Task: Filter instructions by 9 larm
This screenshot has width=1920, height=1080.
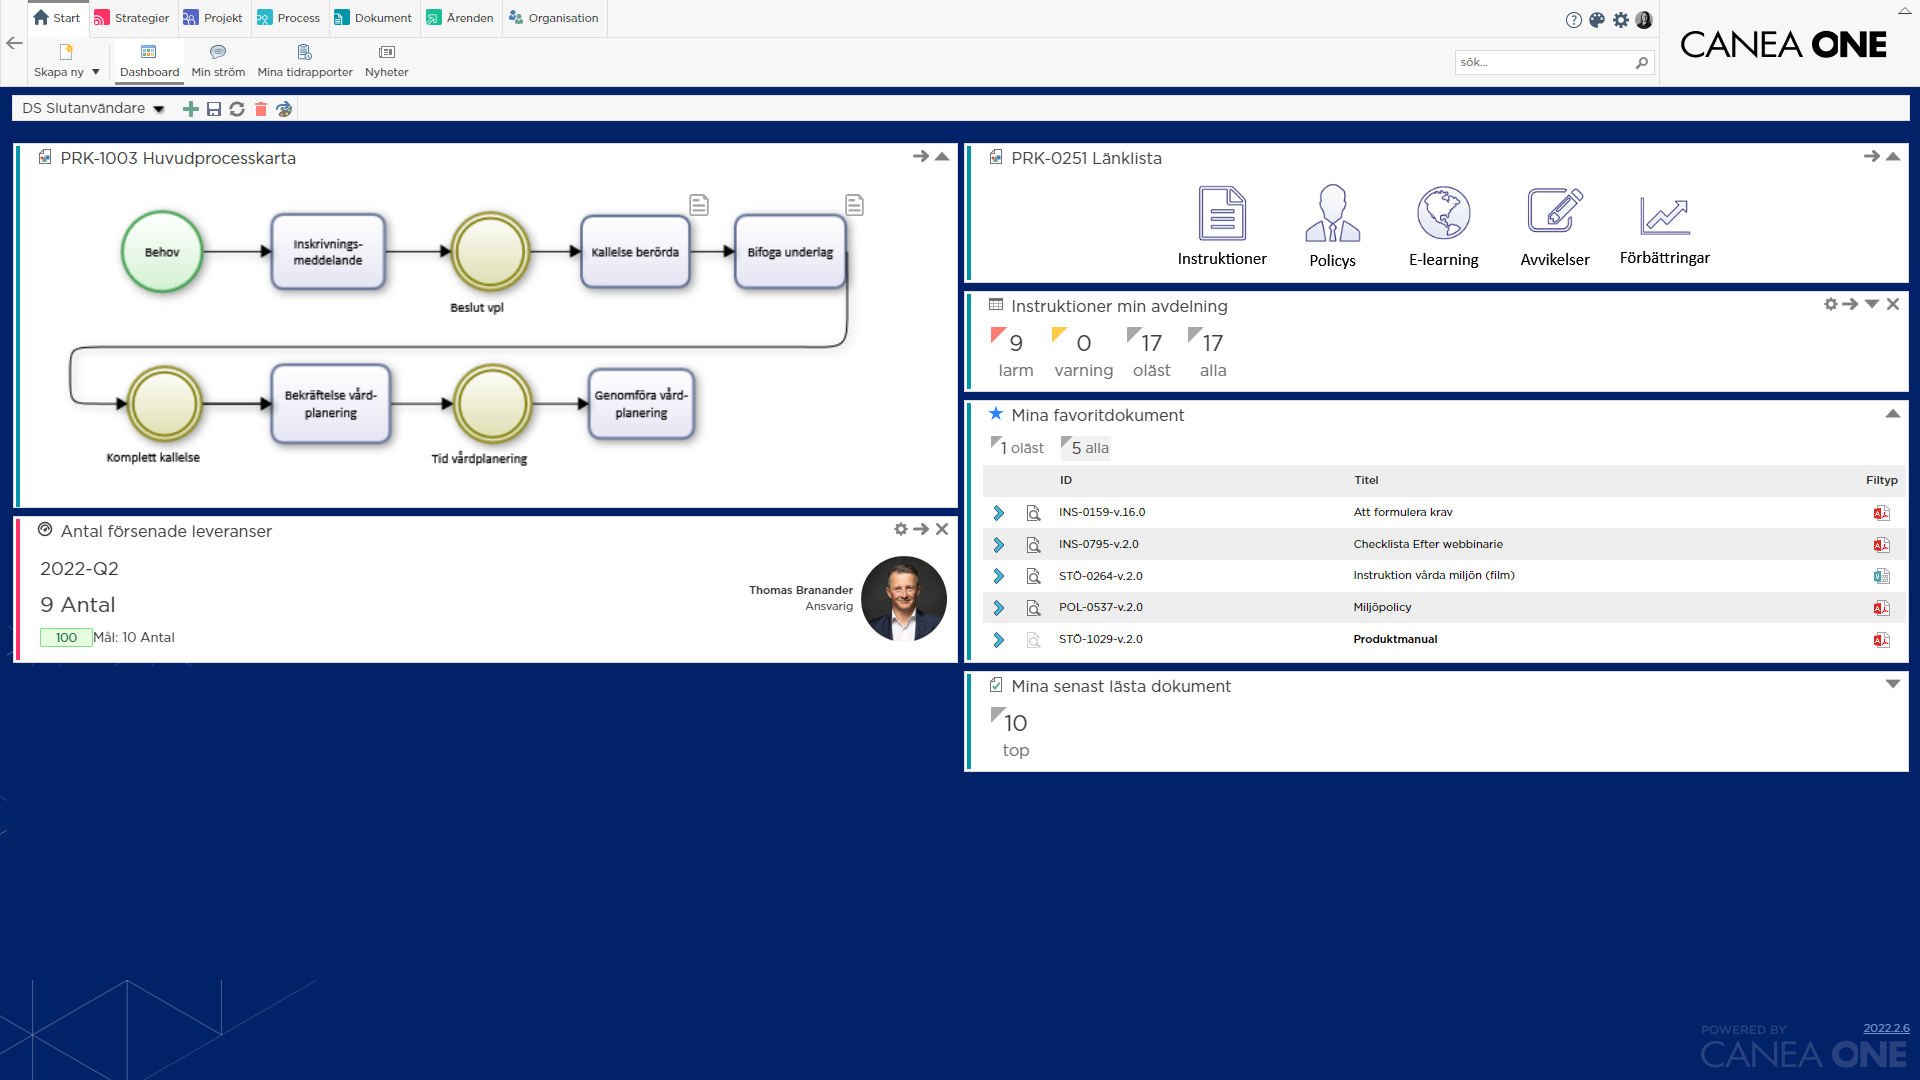Action: pos(1014,353)
